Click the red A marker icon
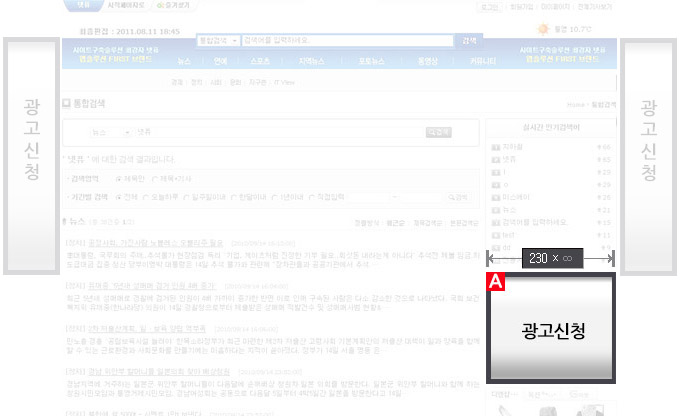The width and height of the screenshot is (680, 416). pos(492,282)
